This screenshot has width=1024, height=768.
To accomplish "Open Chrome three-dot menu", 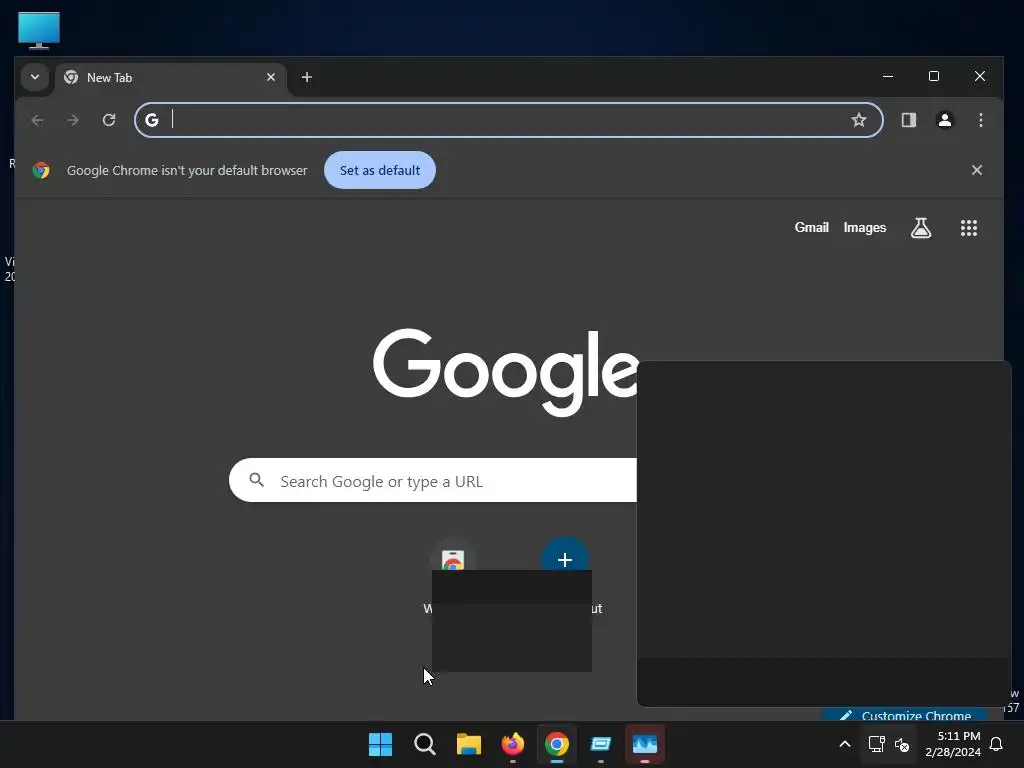I will tap(980, 120).
